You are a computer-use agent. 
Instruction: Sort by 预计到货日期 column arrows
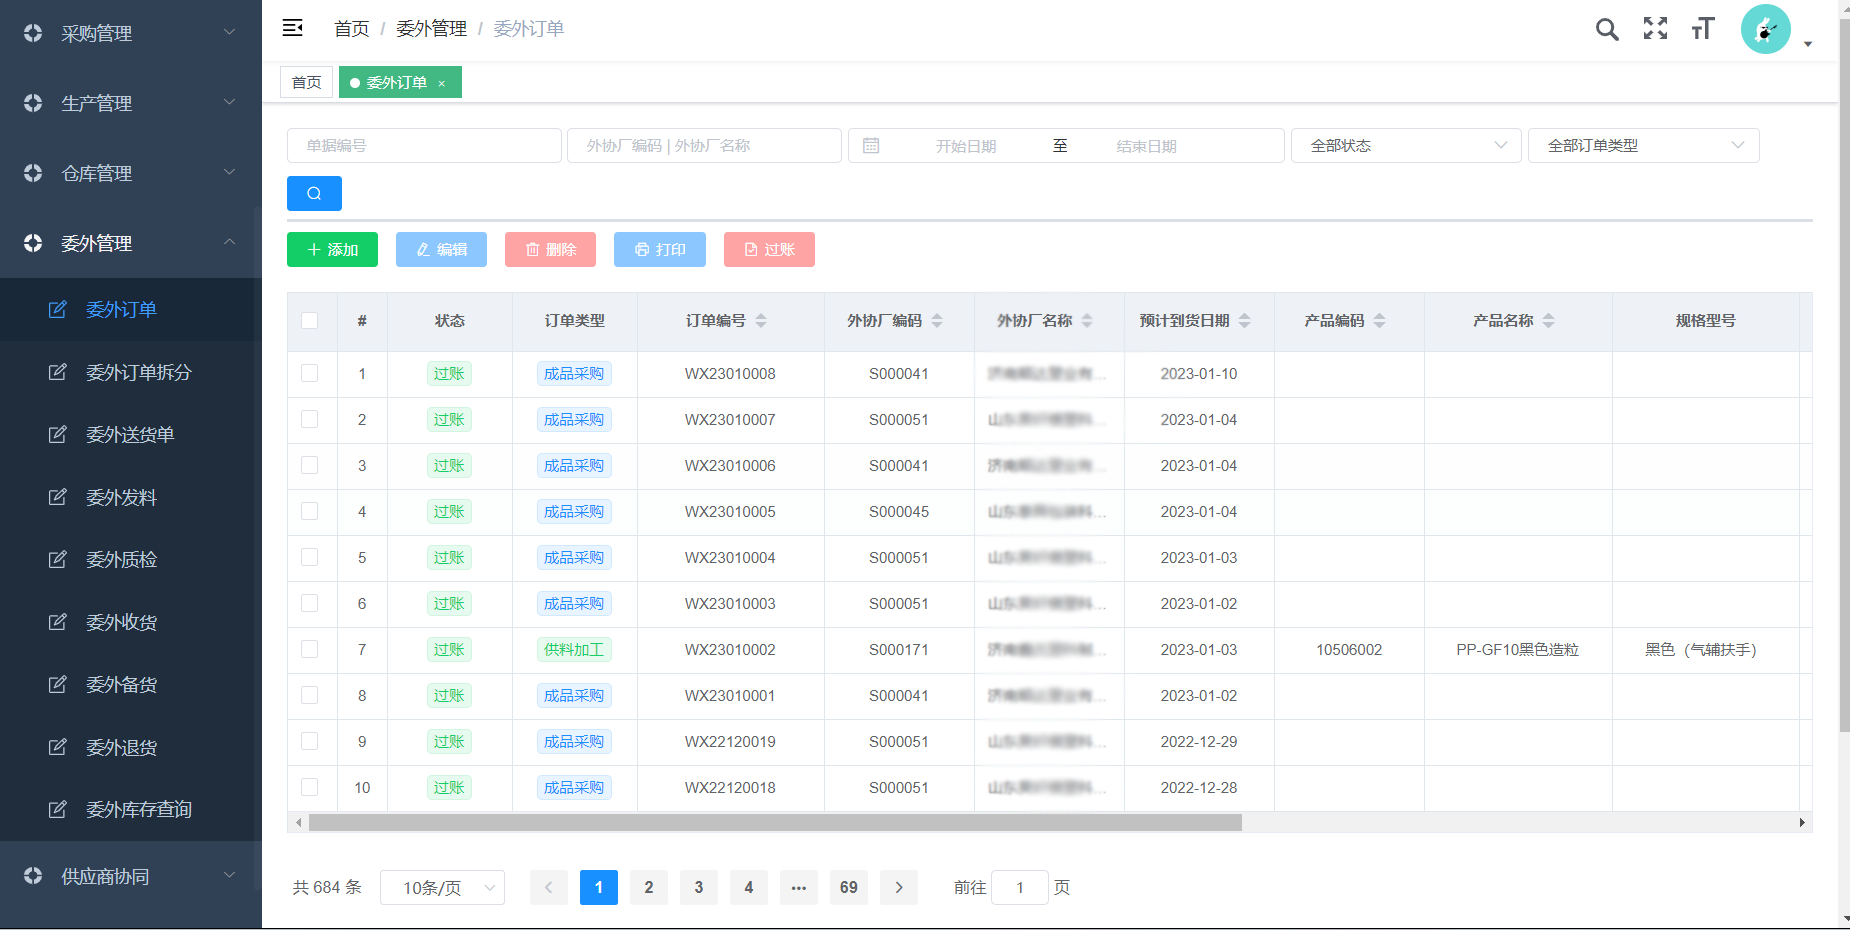(x=1245, y=321)
